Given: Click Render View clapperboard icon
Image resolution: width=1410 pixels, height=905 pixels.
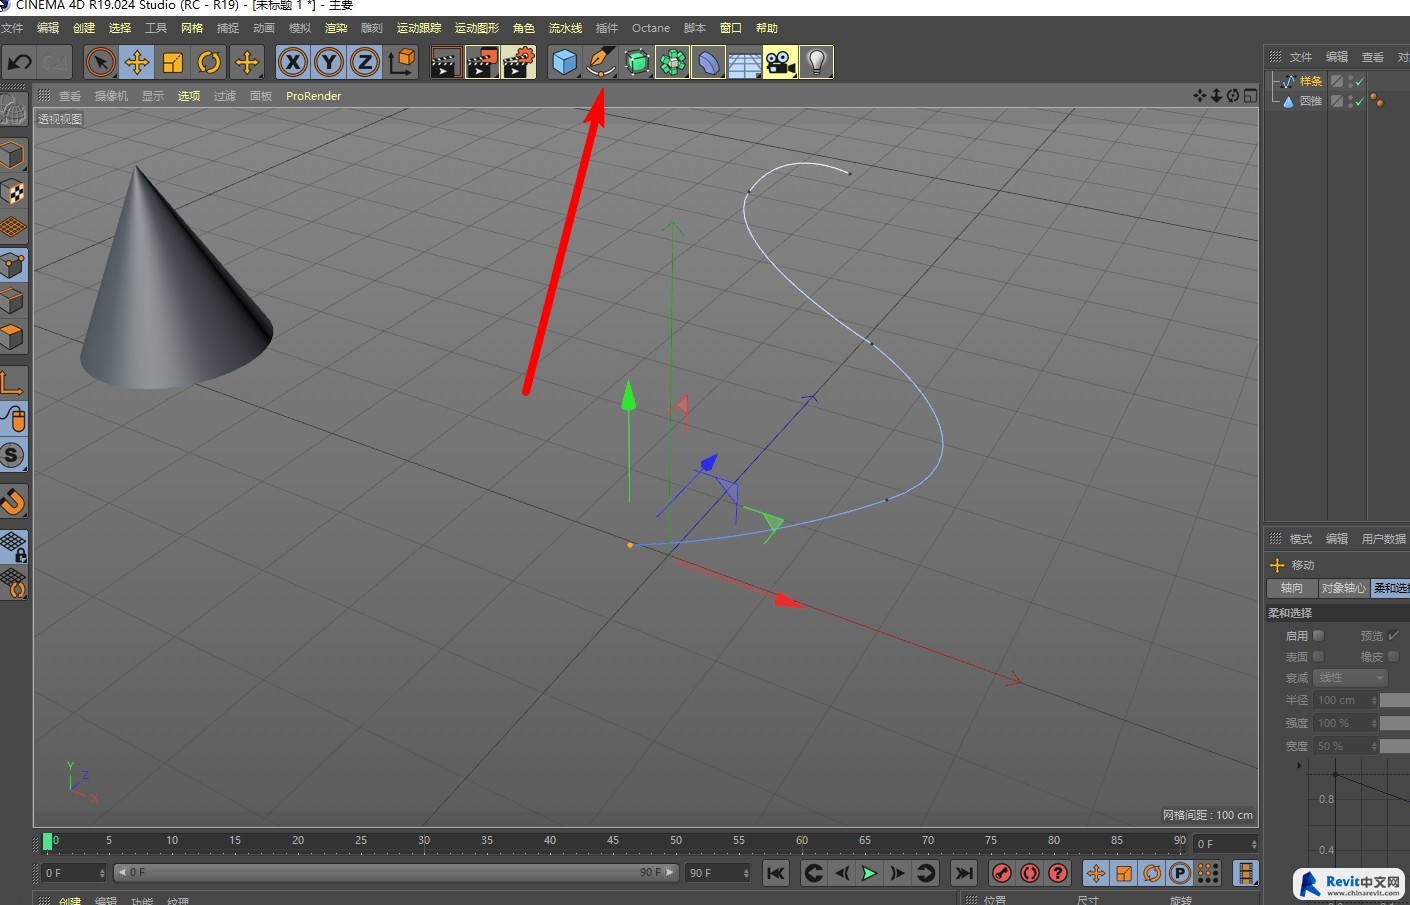Looking at the screenshot, I should (446, 62).
